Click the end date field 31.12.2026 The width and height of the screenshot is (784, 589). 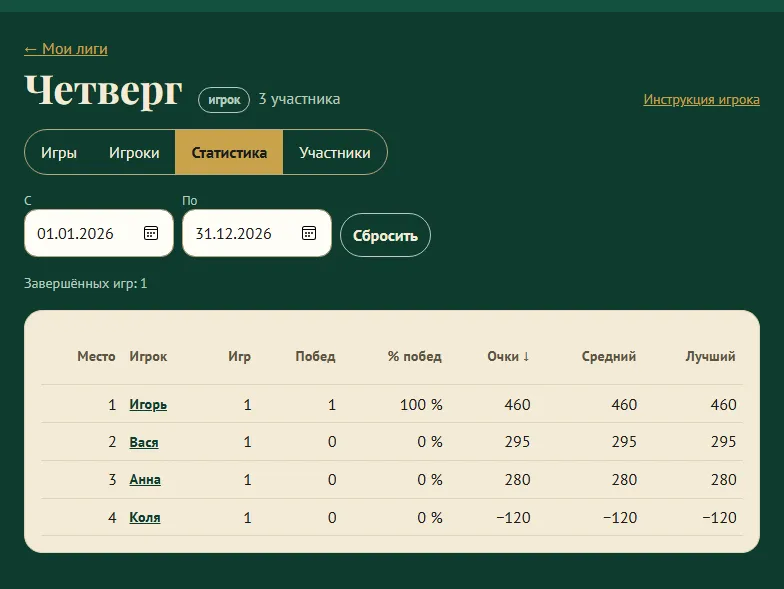click(x=256, y=233)
